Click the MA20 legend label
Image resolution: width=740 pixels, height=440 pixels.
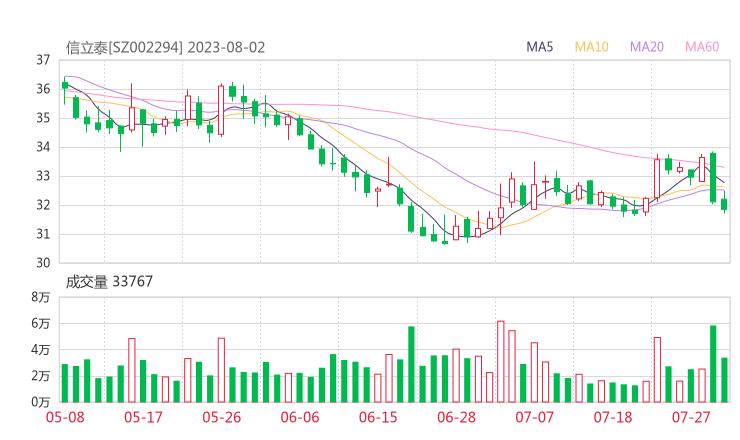[x=647, y=47]
